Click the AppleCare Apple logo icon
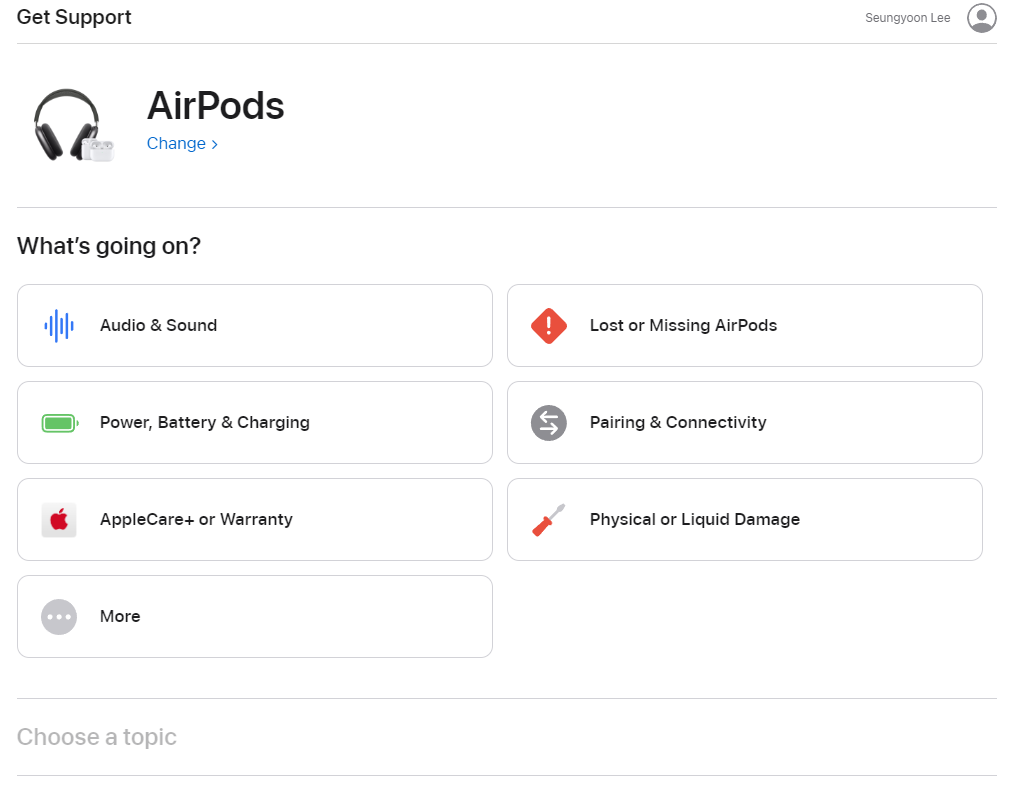 [59, 519]
